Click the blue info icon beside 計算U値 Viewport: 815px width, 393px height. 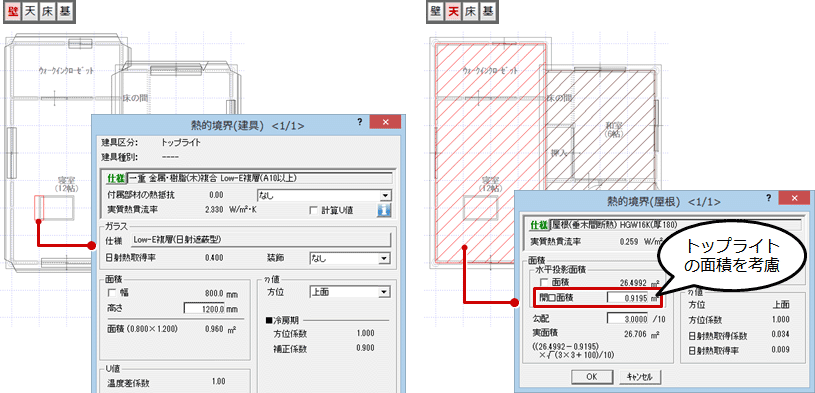click(x=384, y=210)
